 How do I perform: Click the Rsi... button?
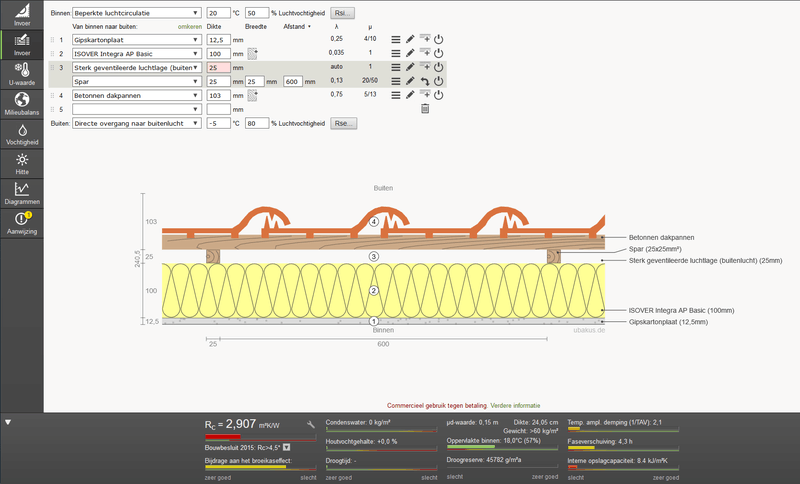342,13
